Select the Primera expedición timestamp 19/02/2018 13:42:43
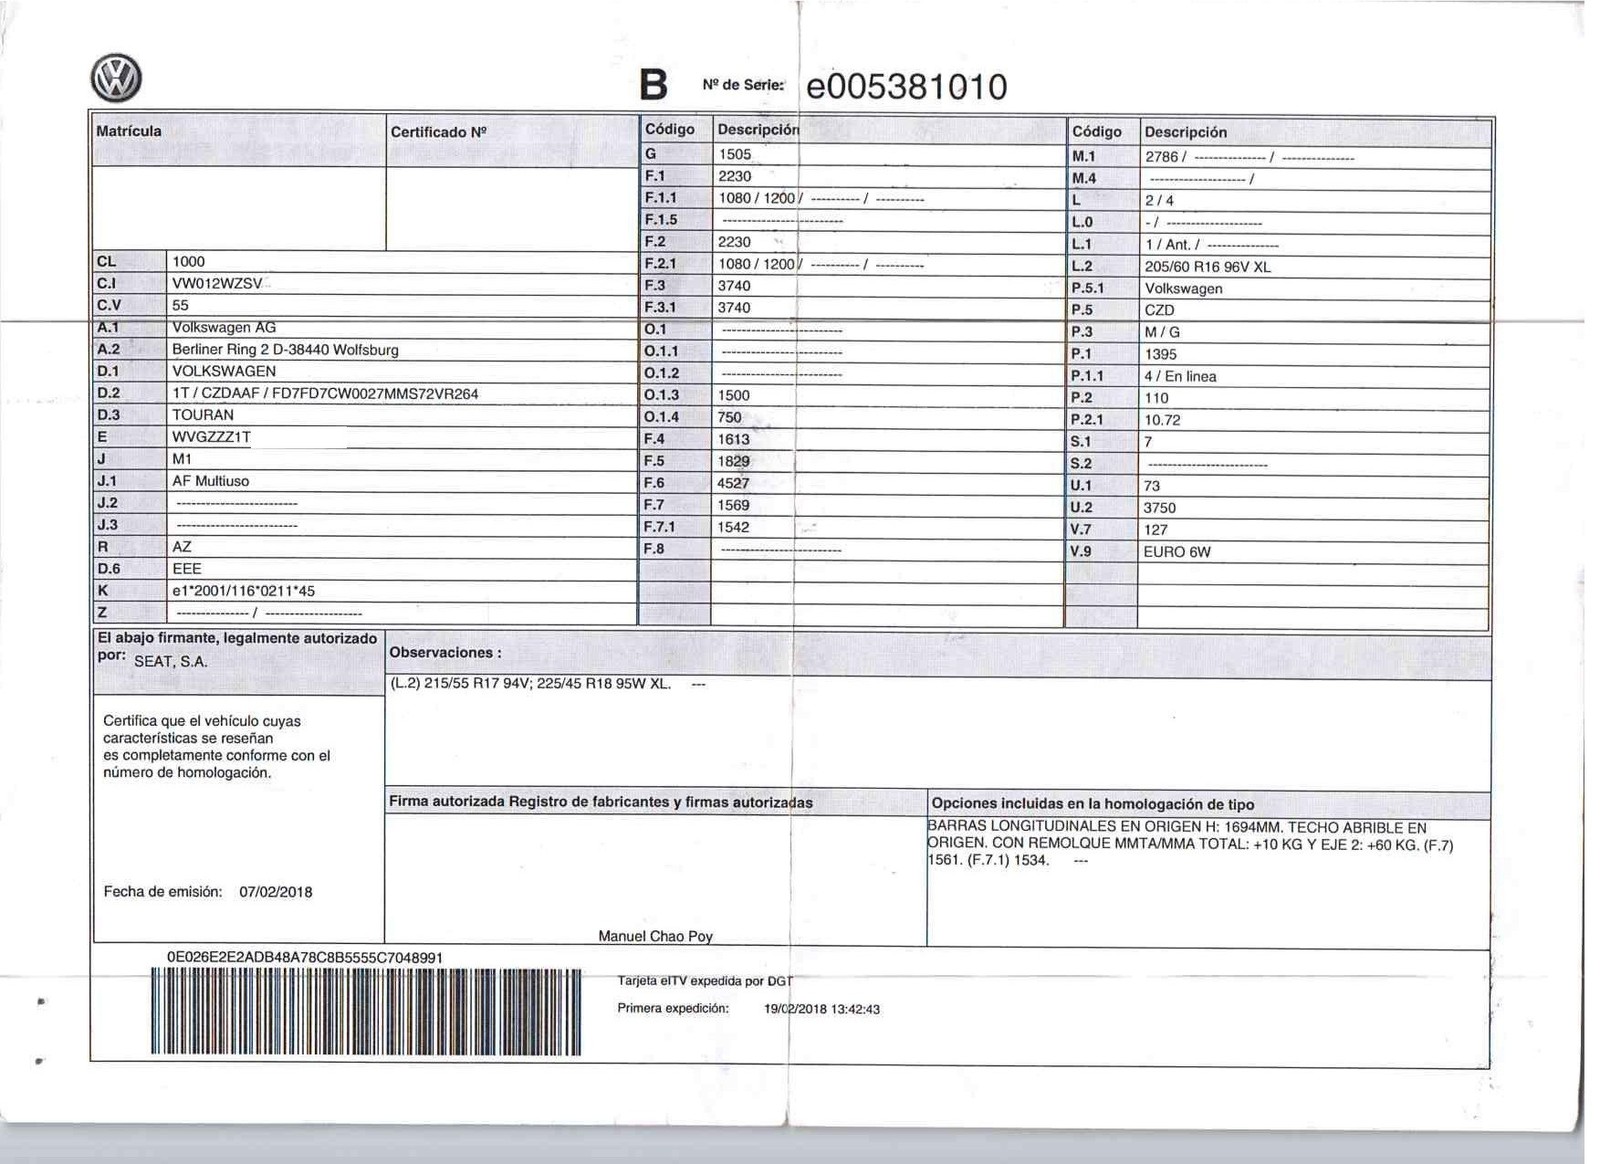The width and height of the screenshot is (1600, 1164). [x=822, y=1009]
